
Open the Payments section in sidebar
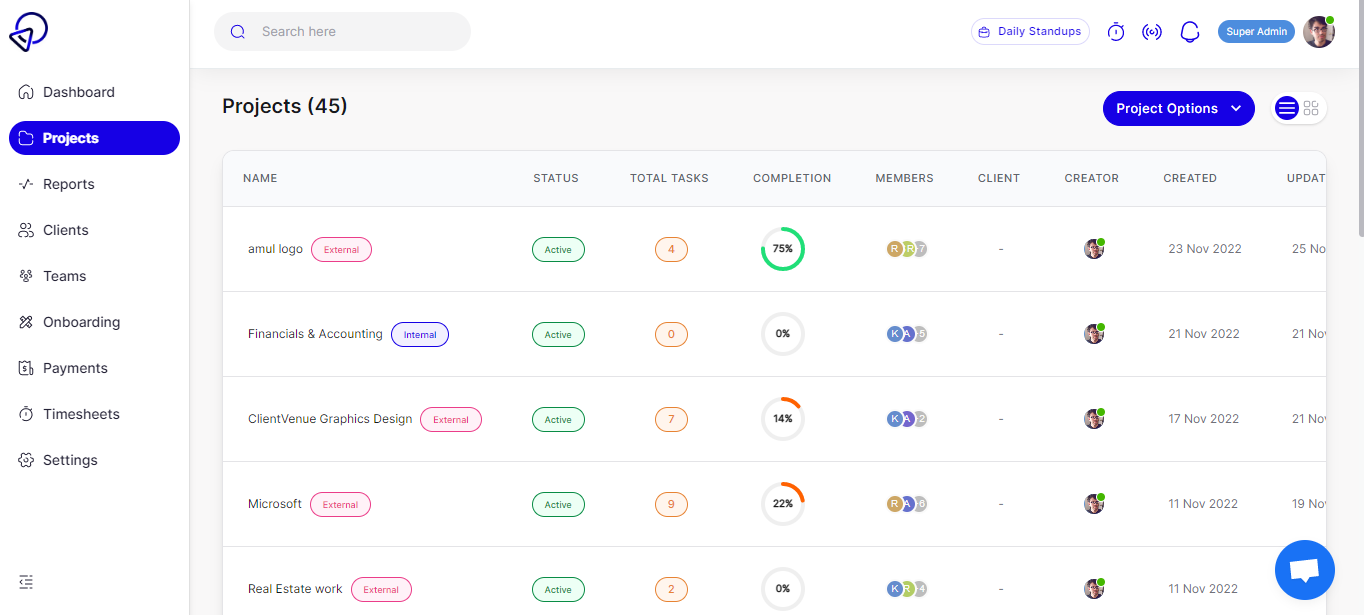pyautogui.click(x=75, y=367)
